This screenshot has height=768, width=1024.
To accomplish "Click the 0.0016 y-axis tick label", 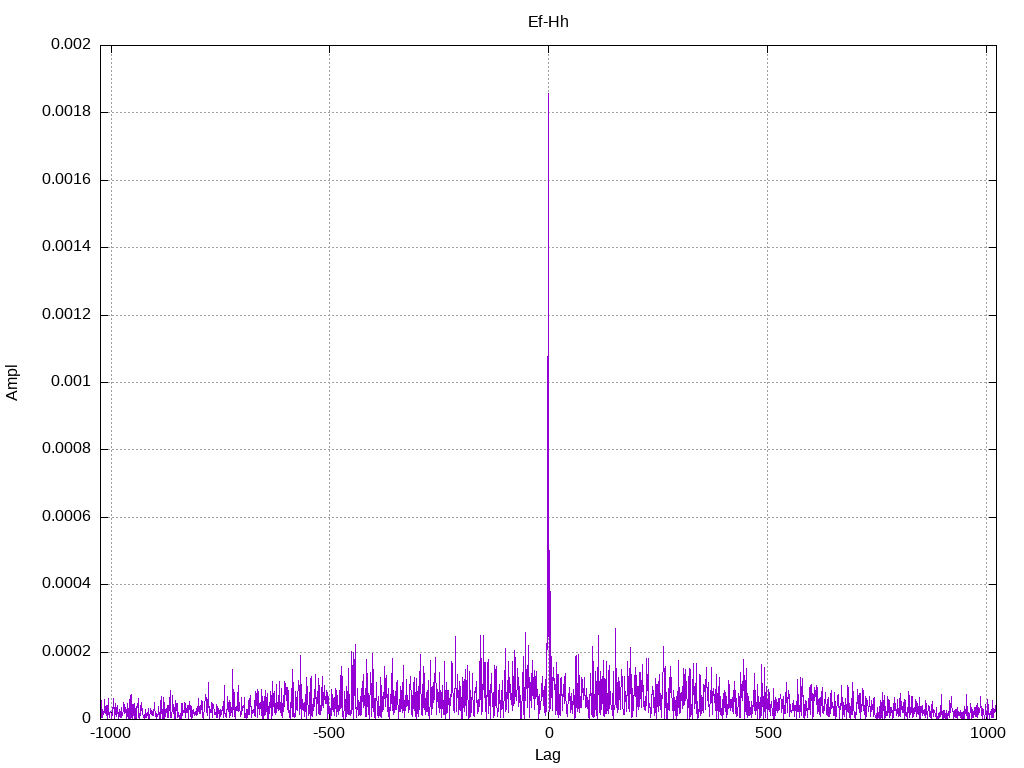I will coord(66,180).
